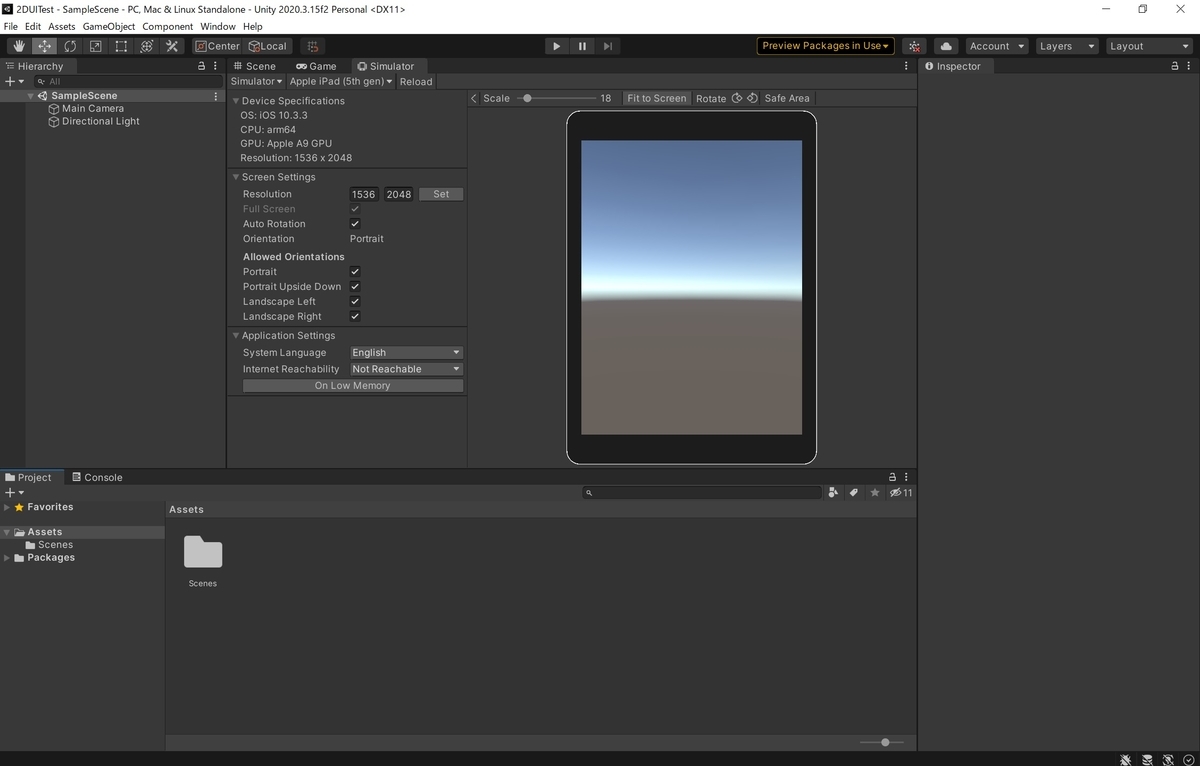Open the Simulator view mode dropdown
The height and width of the screenshot is (766, 1200).
pyautogui.click(x=257, y=81)
